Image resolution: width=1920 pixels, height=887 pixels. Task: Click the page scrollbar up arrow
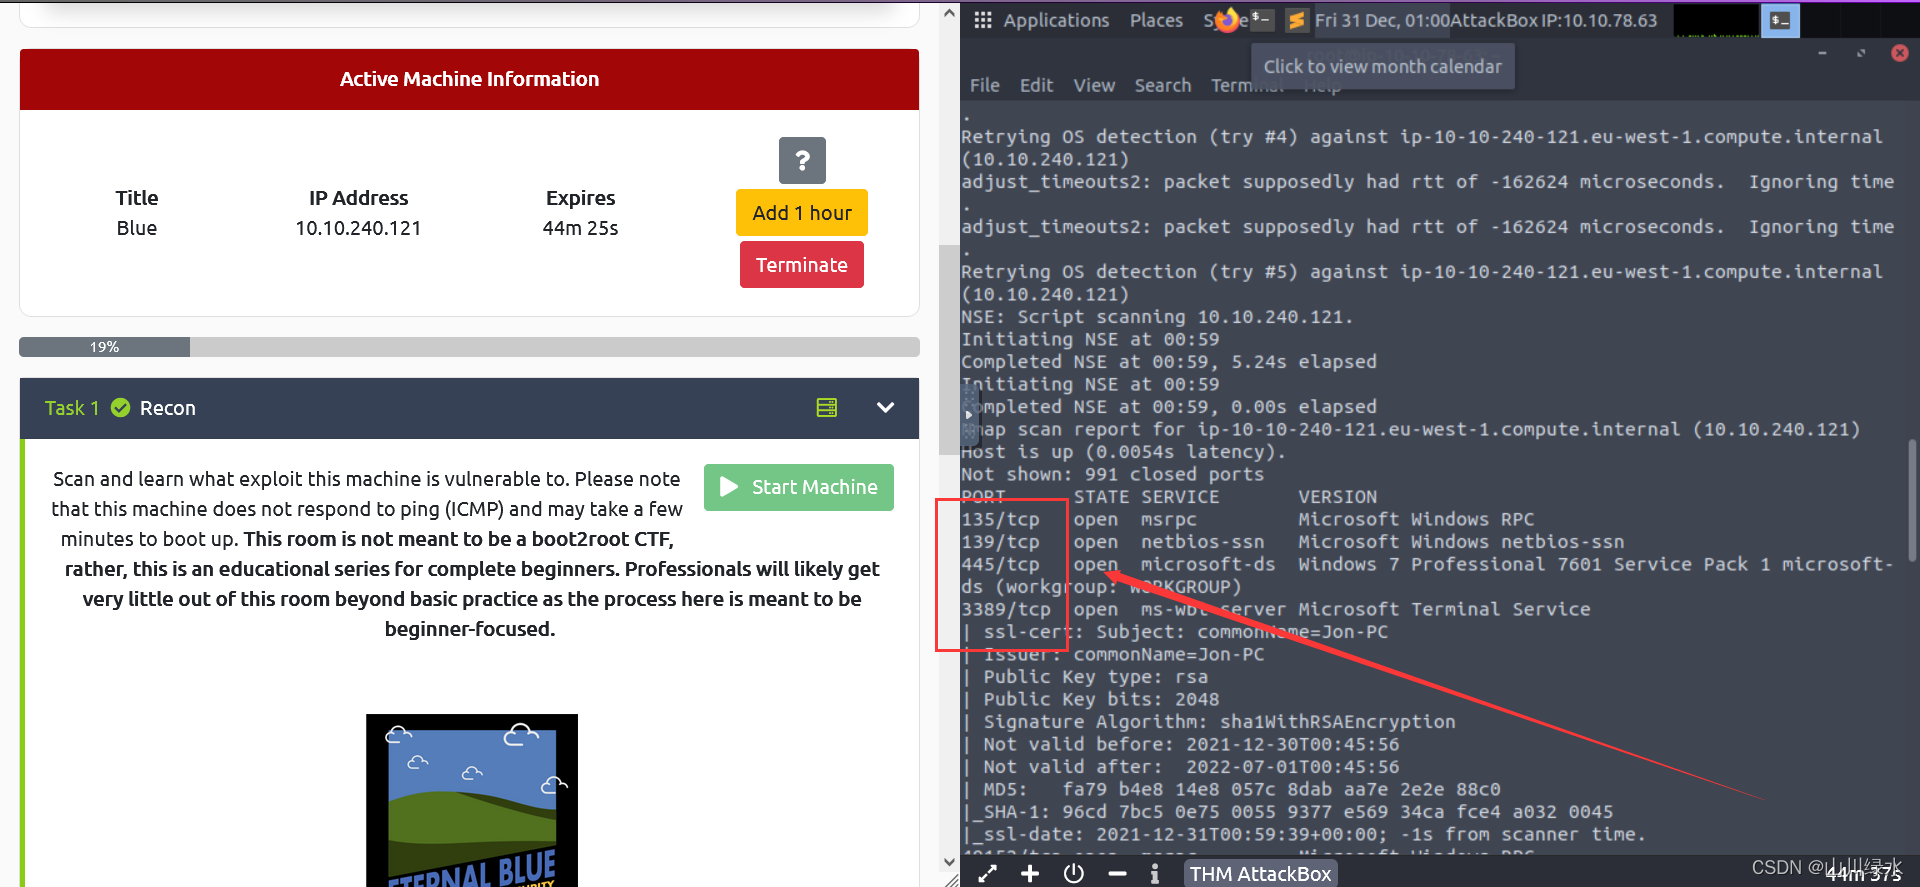click(x=949, y=13)
